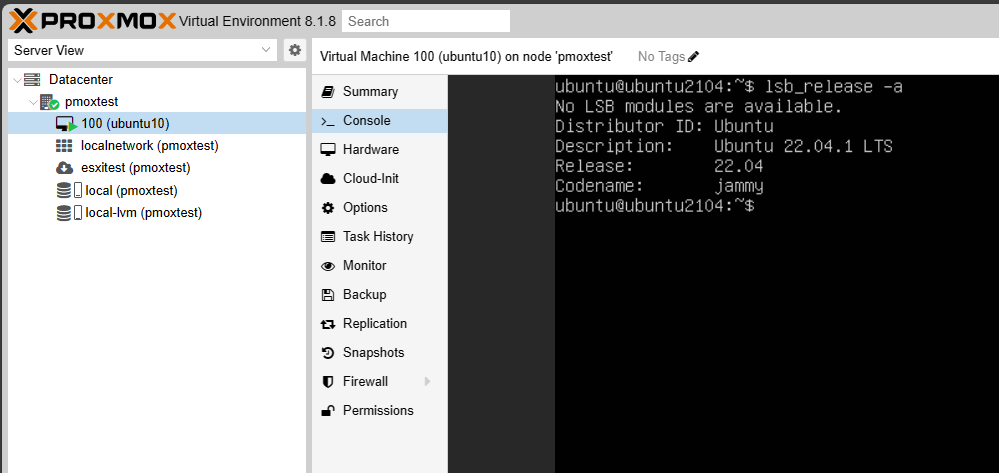This screenshot has height=473, width=999.
Task: Click the pmoxtest node icon
Action: point(49,102)
